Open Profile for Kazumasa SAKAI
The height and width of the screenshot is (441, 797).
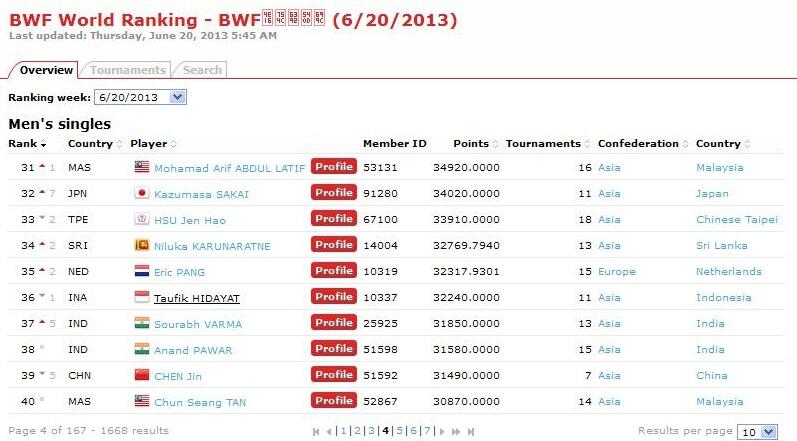point(334,193)
